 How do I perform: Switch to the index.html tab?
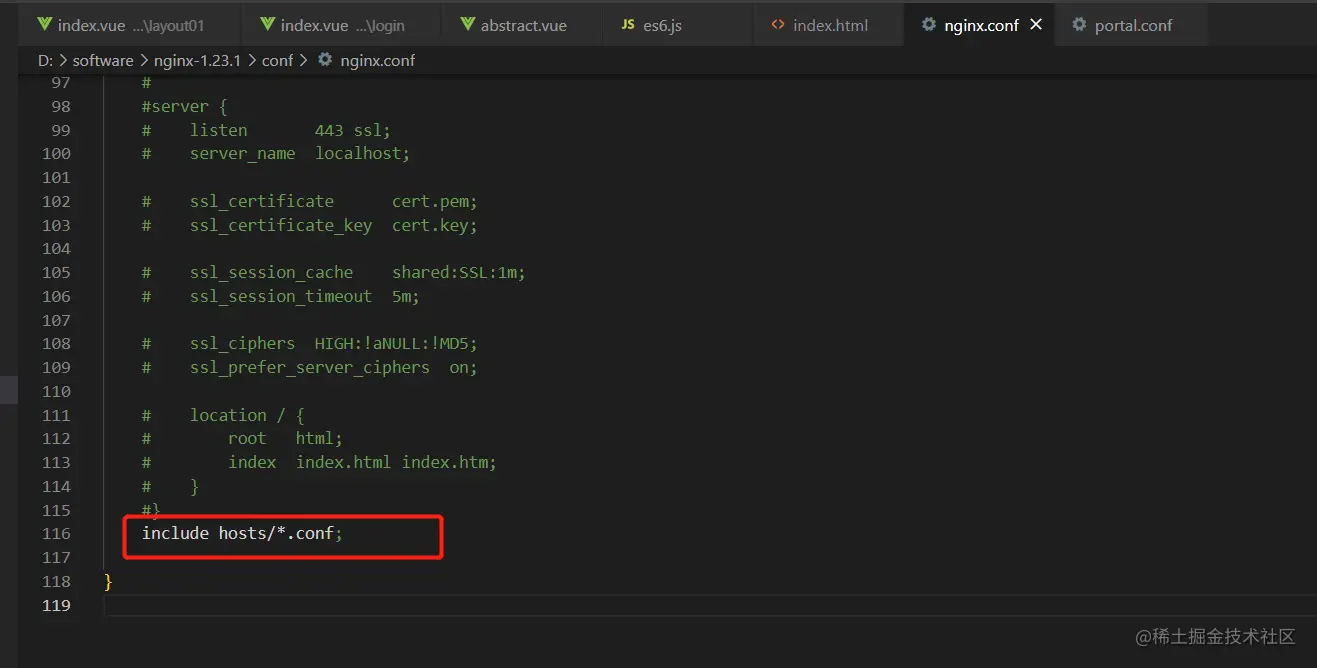(828, 25)
